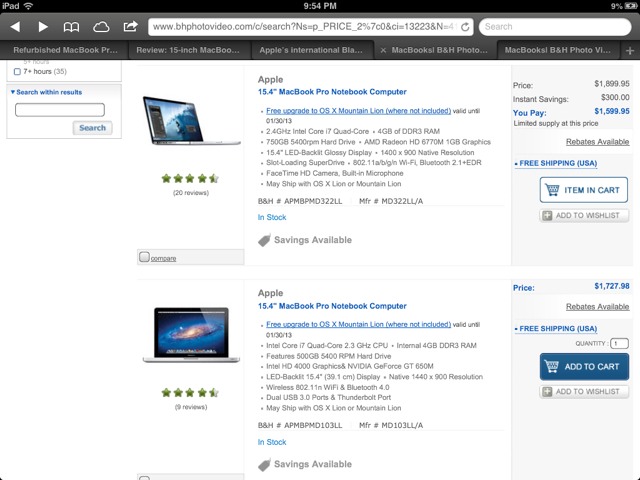Click the ITEM IN CART button
This screenshot has height=480, width=640.
click(x=584, y=190)
